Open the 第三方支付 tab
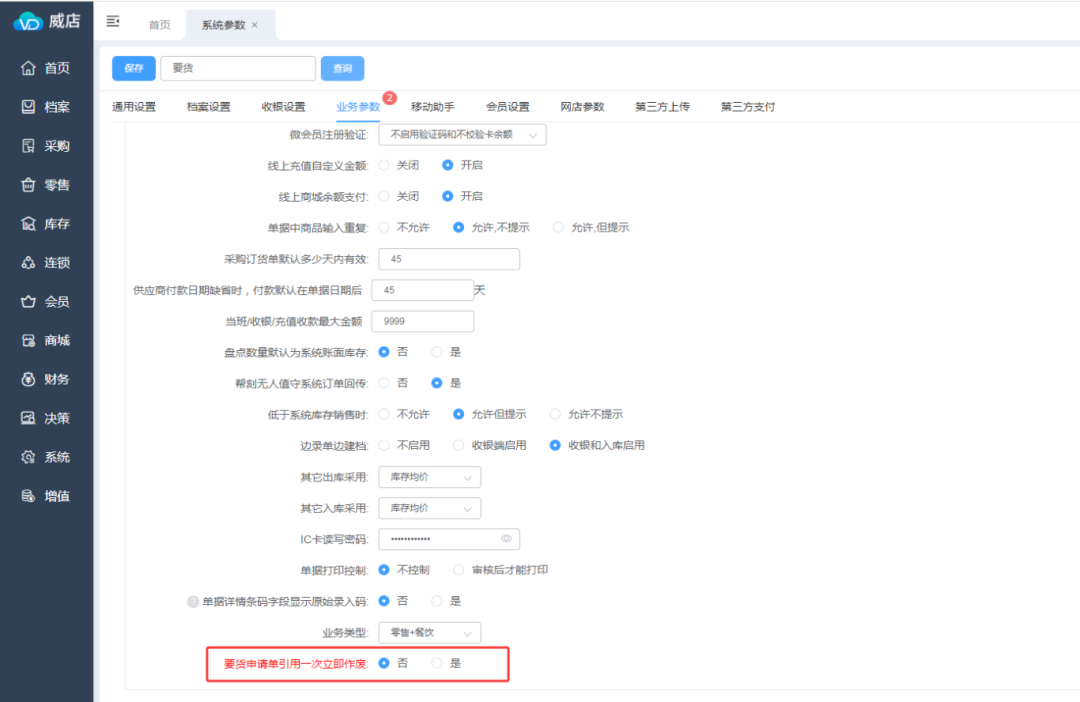The width and height of the screenshot is (1080, 702). pos(747,107)
